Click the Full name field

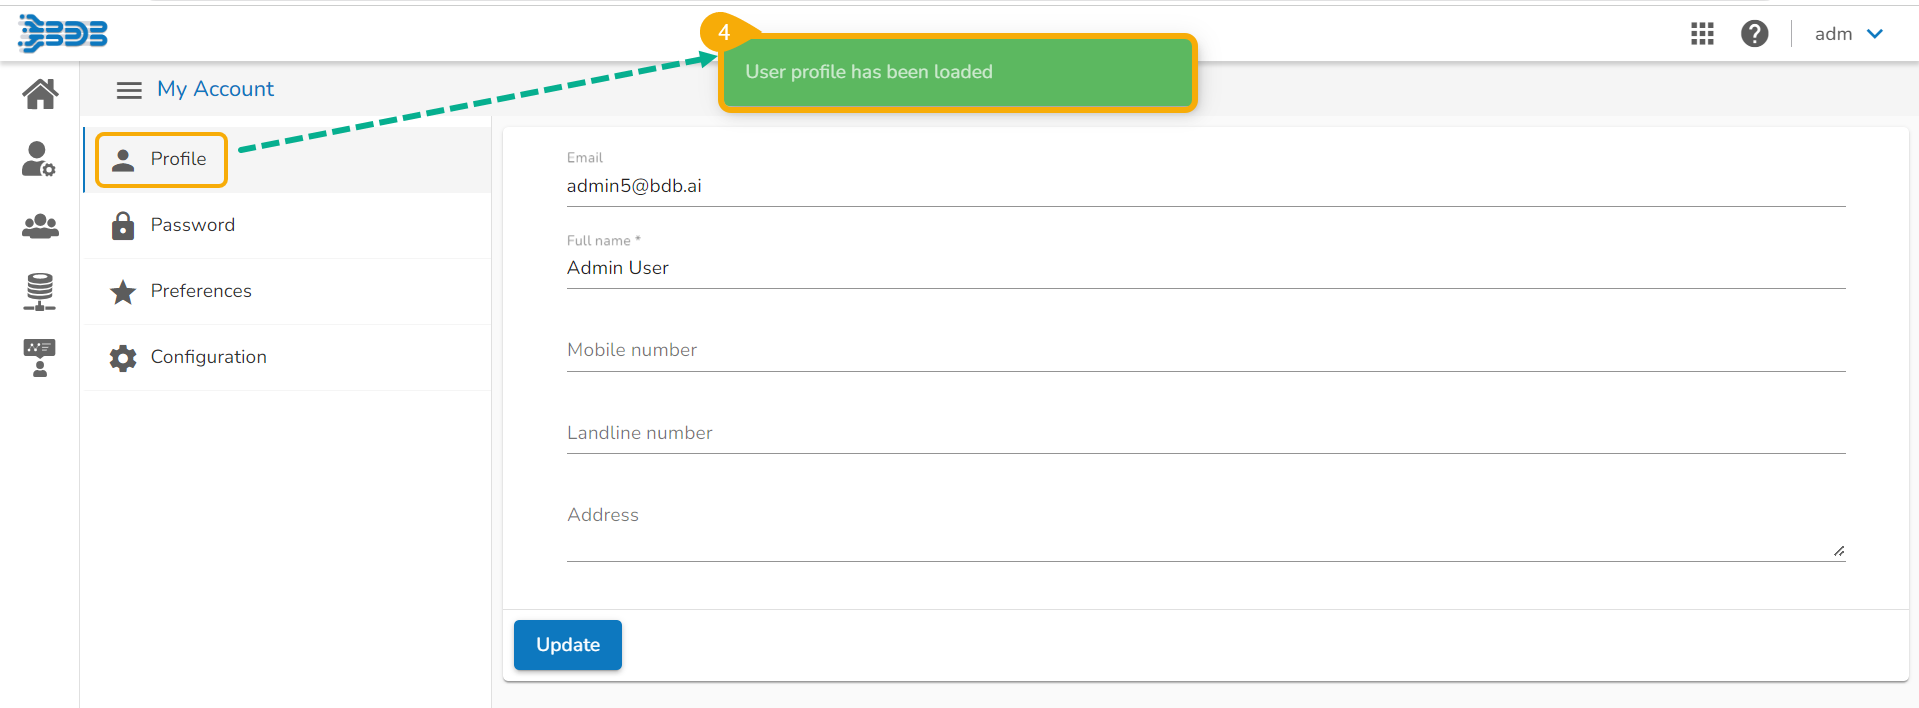tap(1205, 268)
